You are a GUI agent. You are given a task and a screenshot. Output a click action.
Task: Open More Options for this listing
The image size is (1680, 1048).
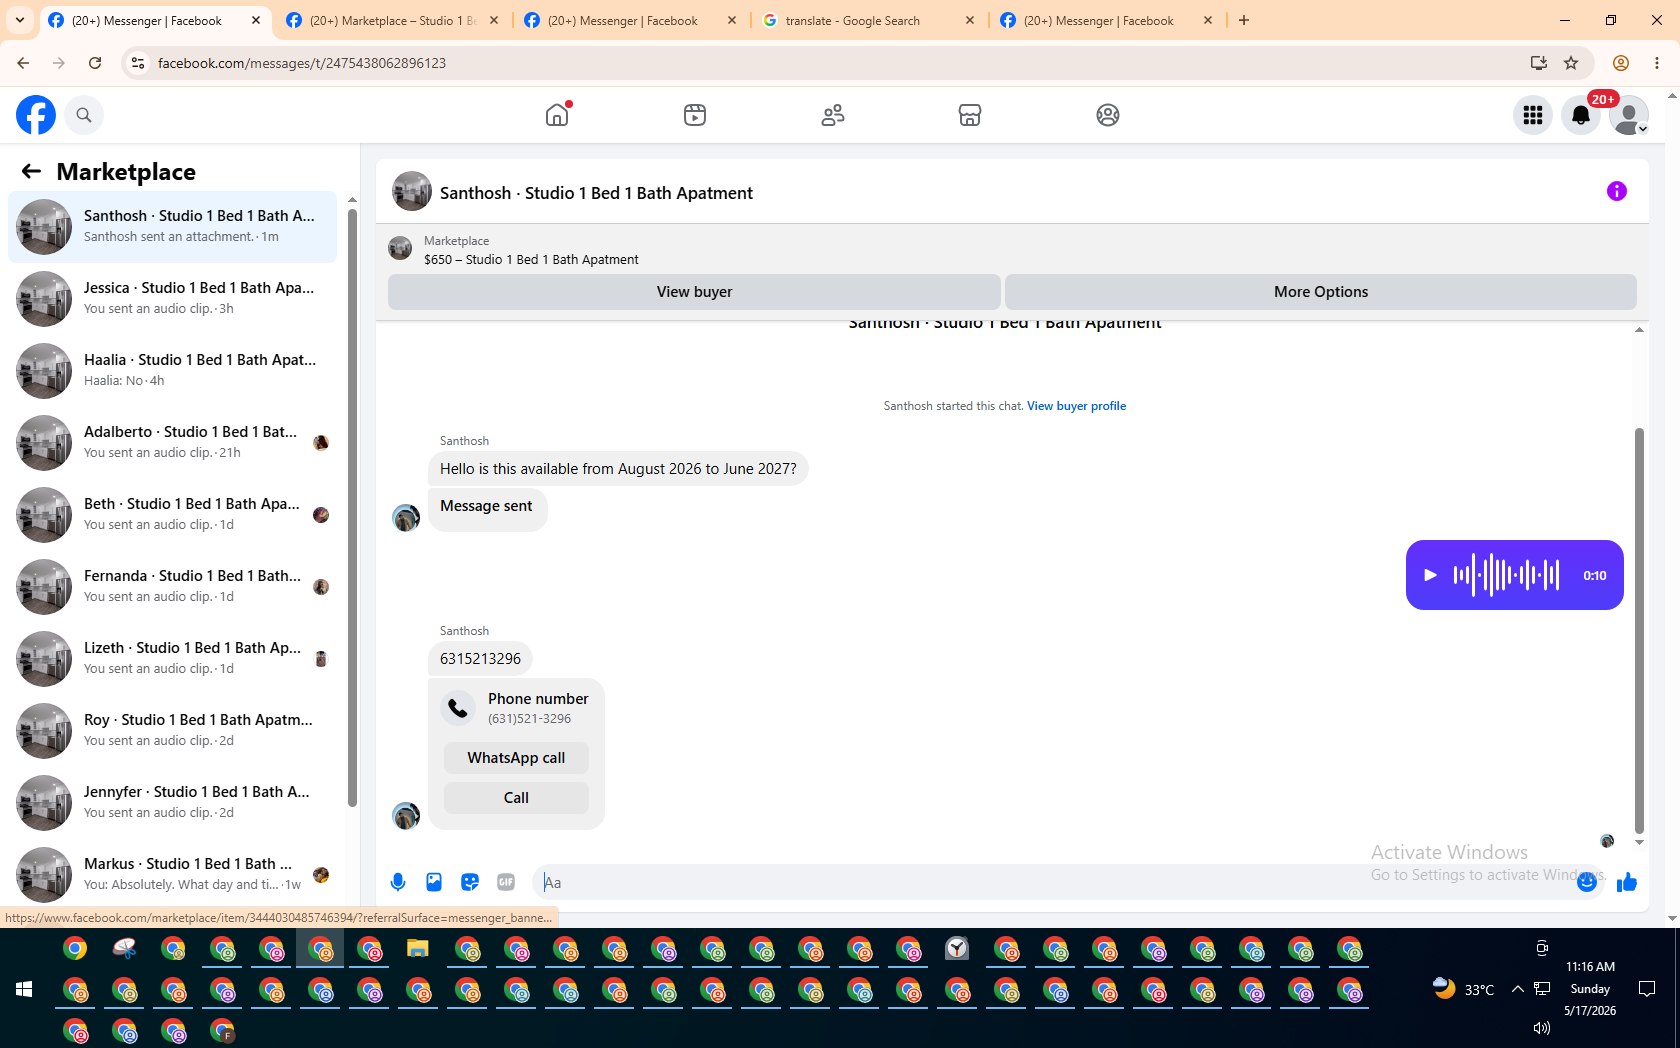1321,292
